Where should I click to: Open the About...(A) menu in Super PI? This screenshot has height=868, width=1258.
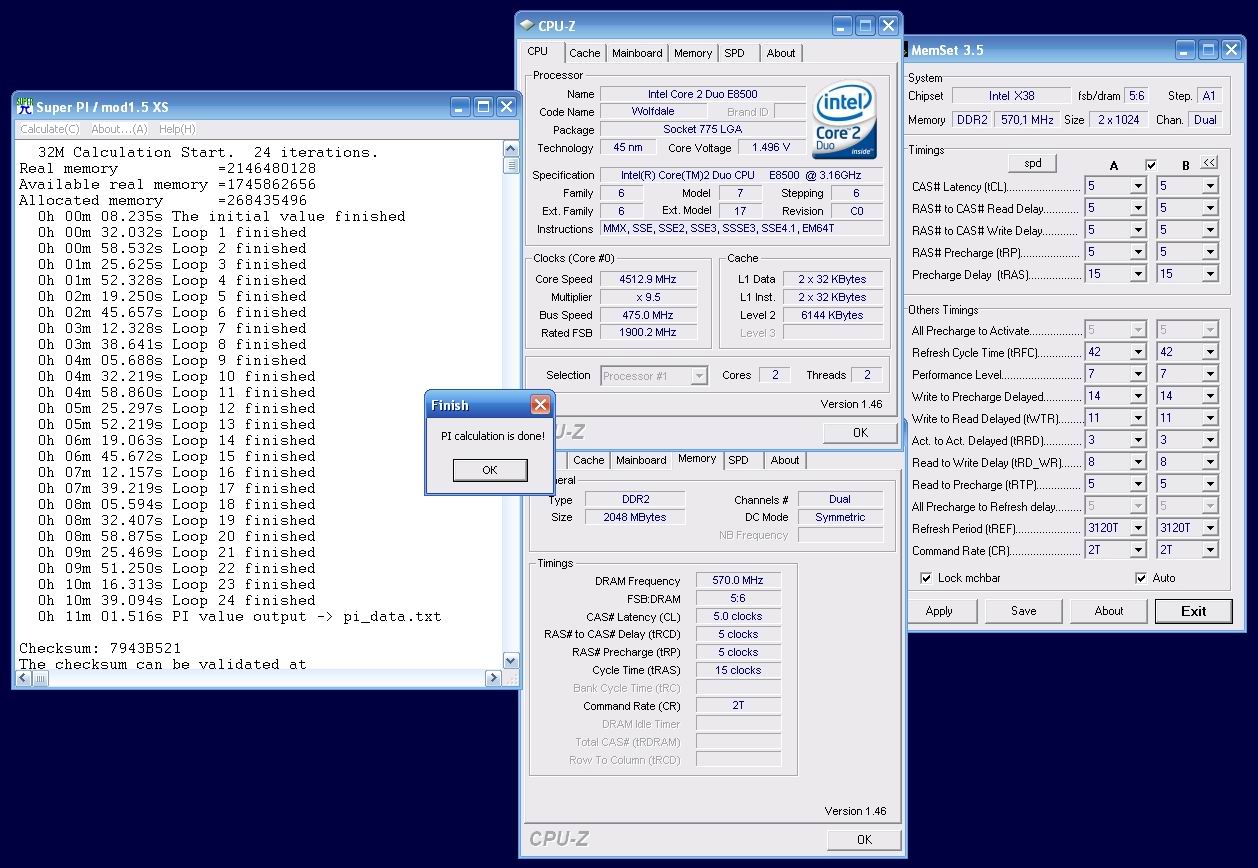click(119, 129)
